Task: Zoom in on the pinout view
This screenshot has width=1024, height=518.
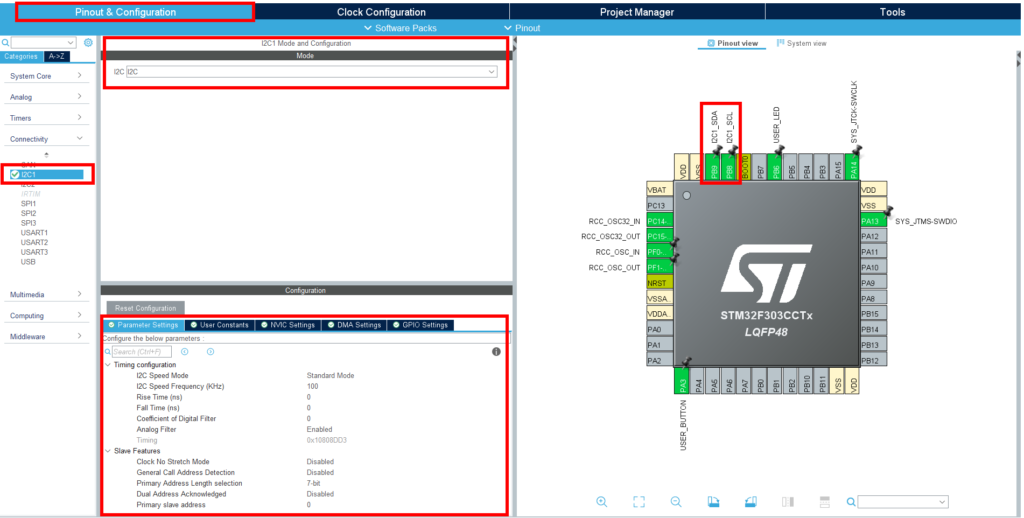Action: click(x=601, y=502)
